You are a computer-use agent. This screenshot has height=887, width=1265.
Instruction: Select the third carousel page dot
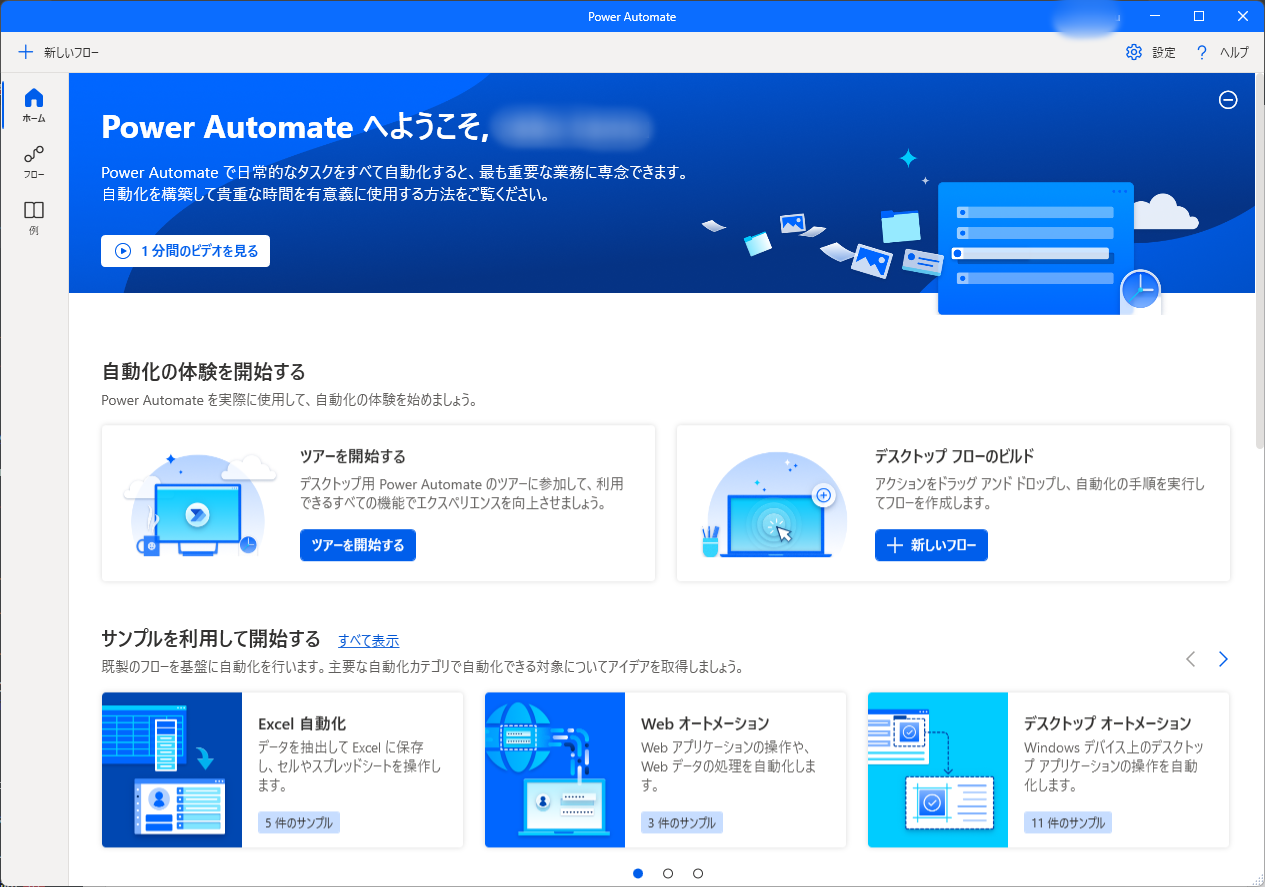coord(698,873)
